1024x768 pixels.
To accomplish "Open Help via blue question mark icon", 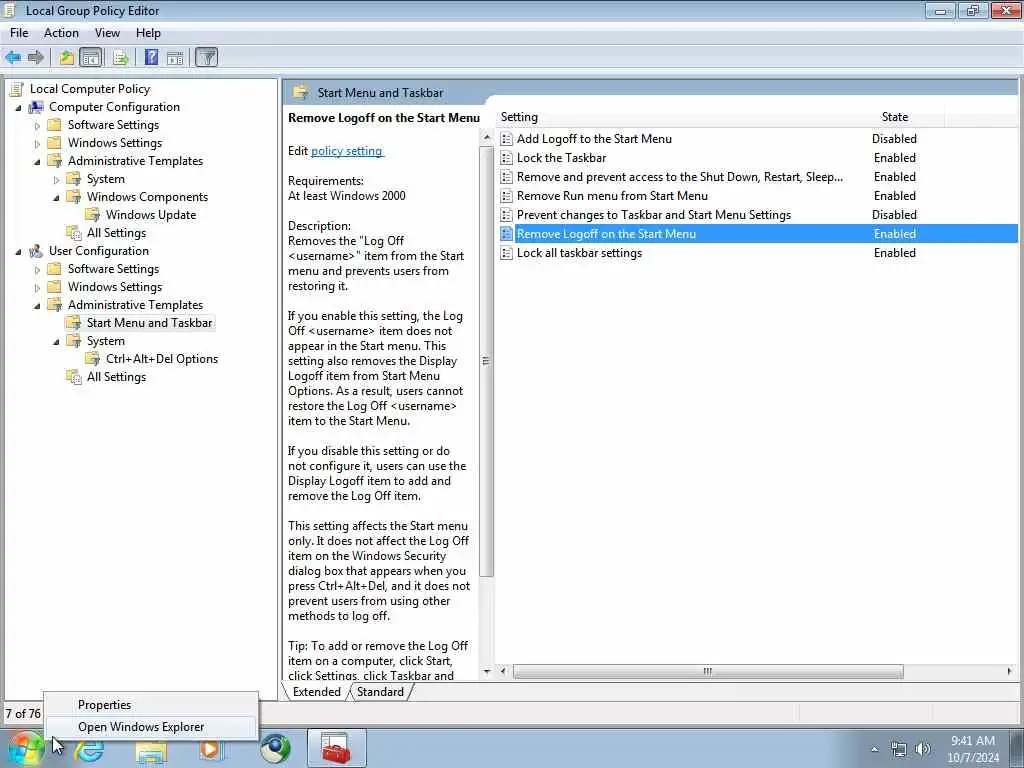I will (151, 57).
